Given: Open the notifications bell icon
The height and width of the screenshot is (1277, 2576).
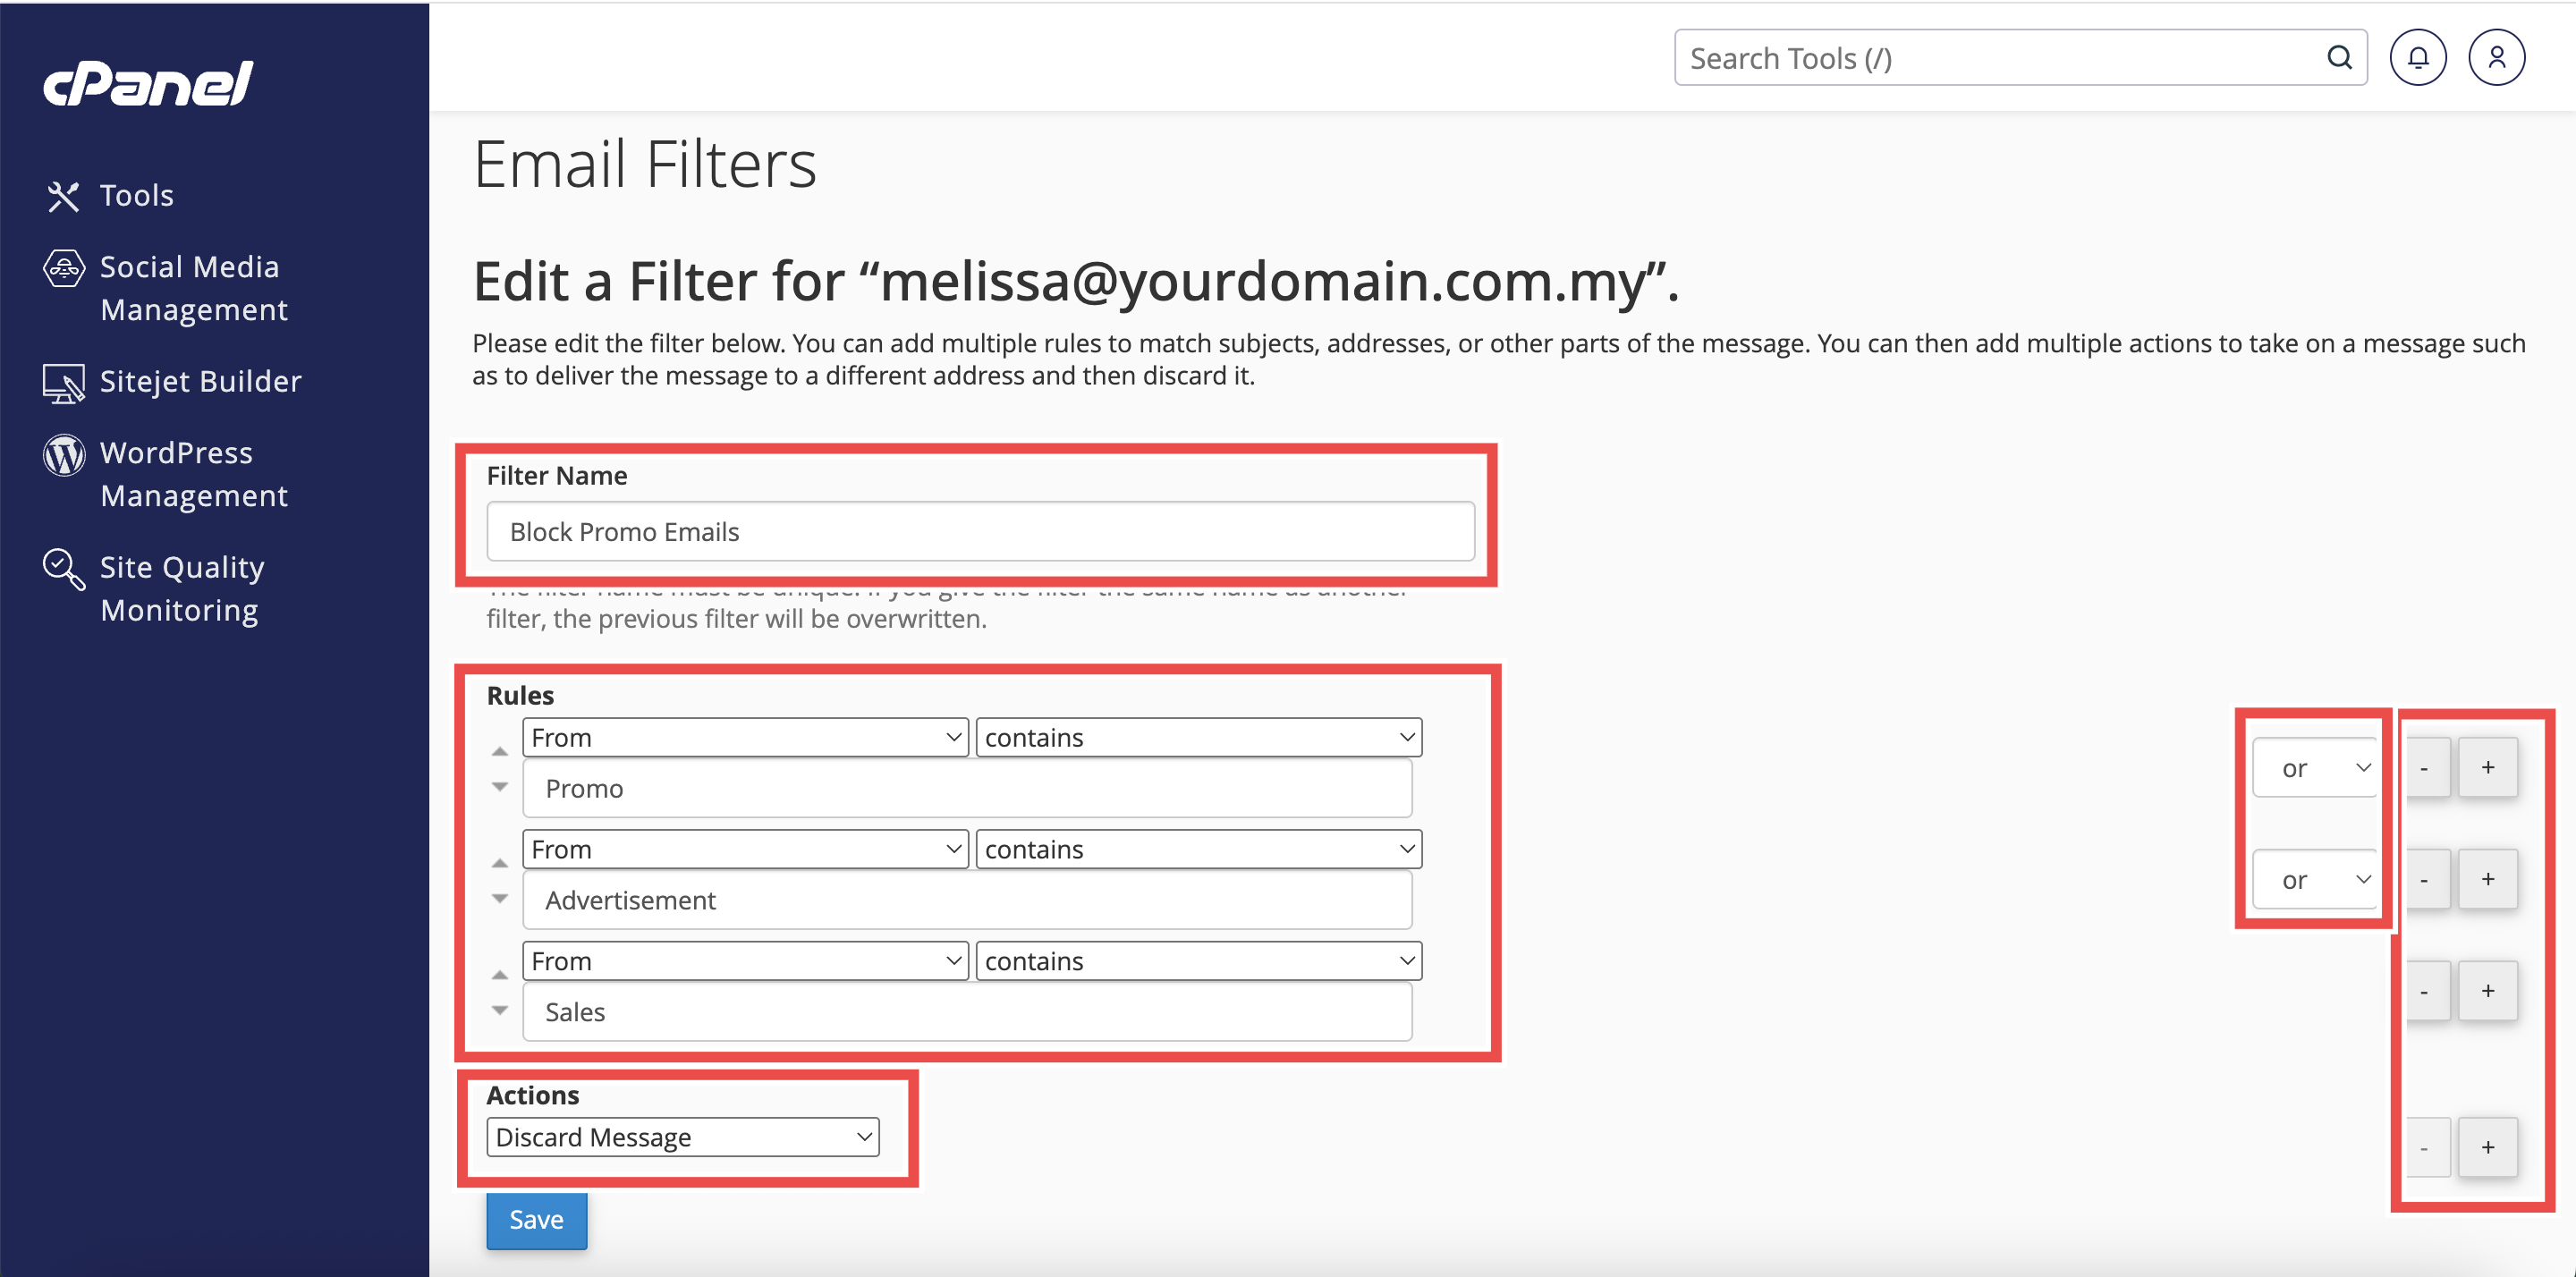Looking at the screenshot, I should [2417, 58].
